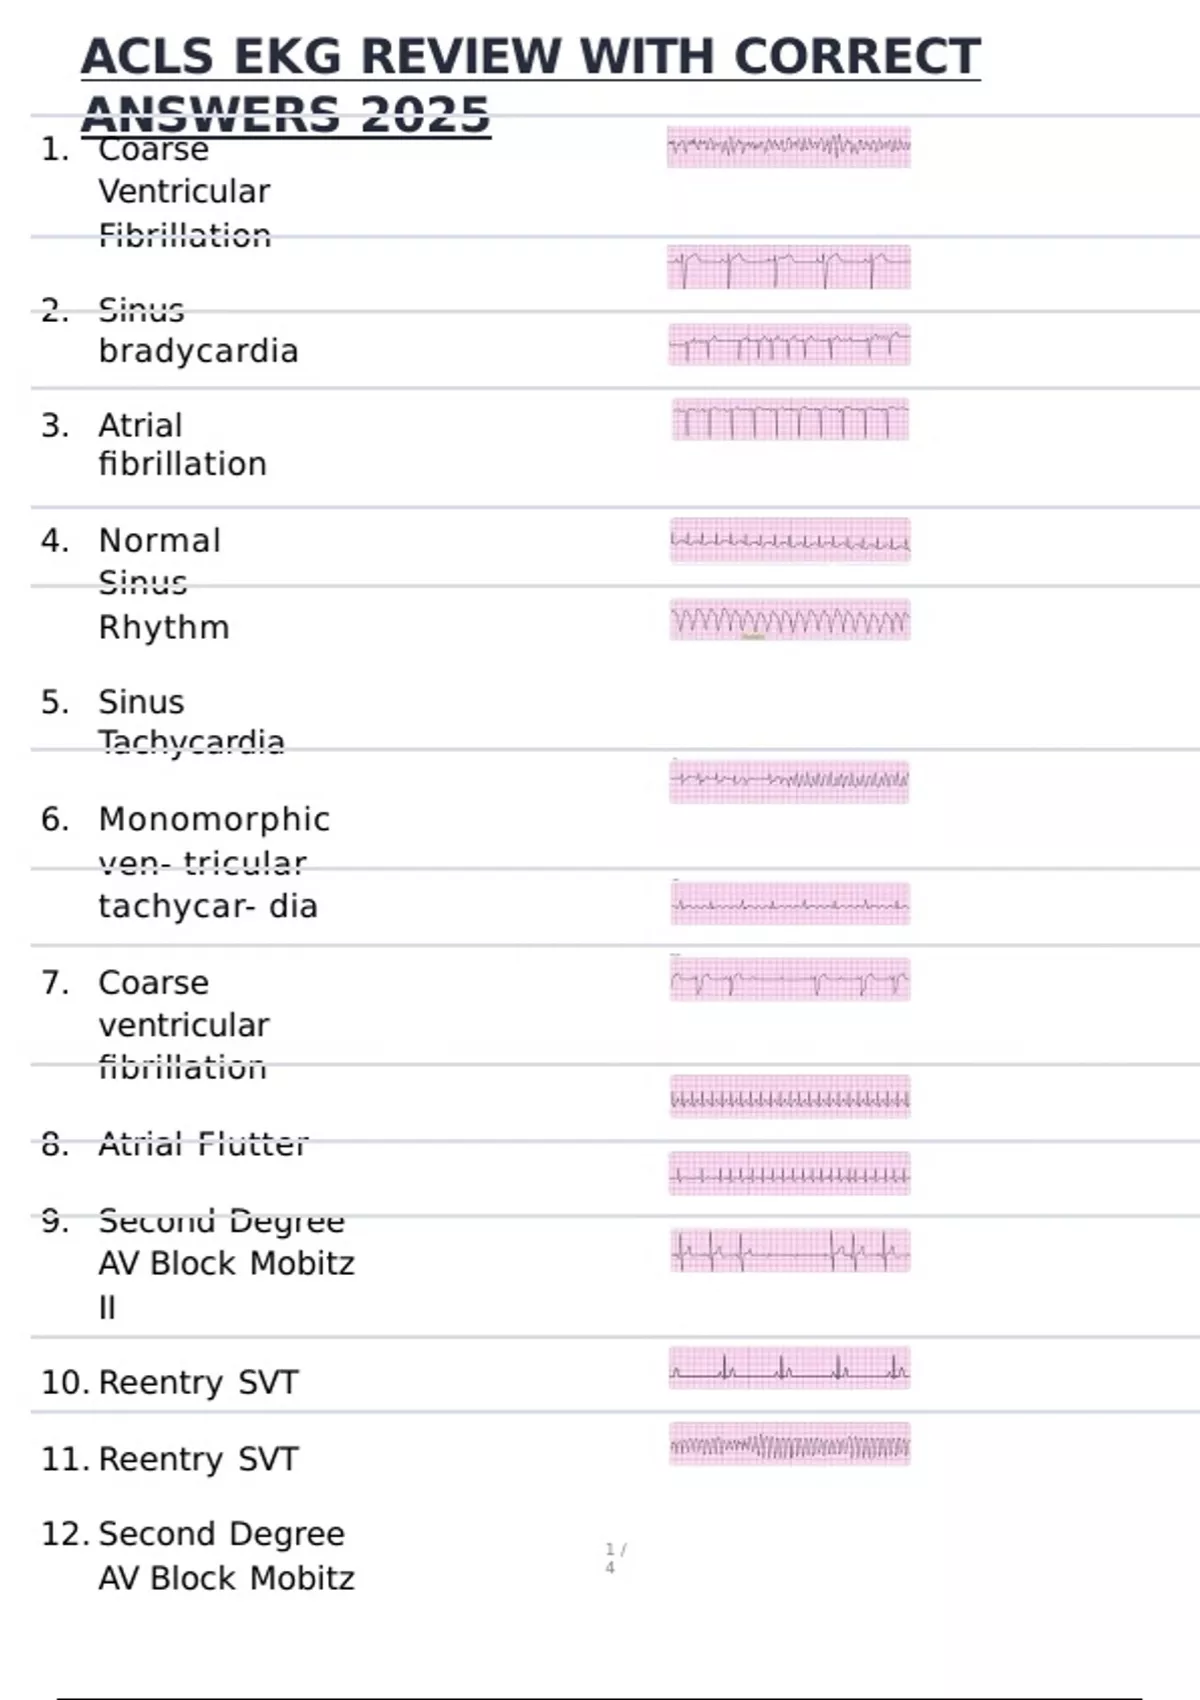
Task: Select item 10 Reentry SVT text
Action: [x=198, y=1382]
